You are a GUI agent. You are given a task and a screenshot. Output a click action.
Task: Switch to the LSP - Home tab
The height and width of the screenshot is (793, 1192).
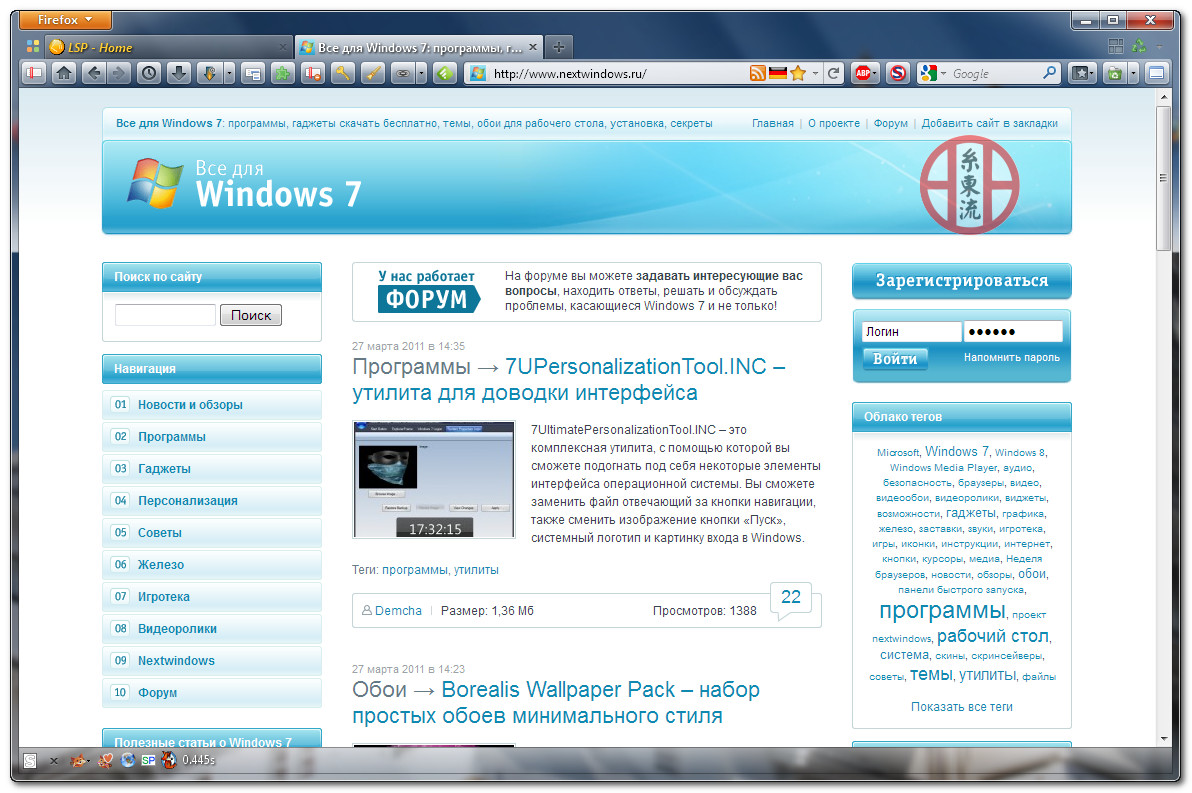[x=169, y=47]
